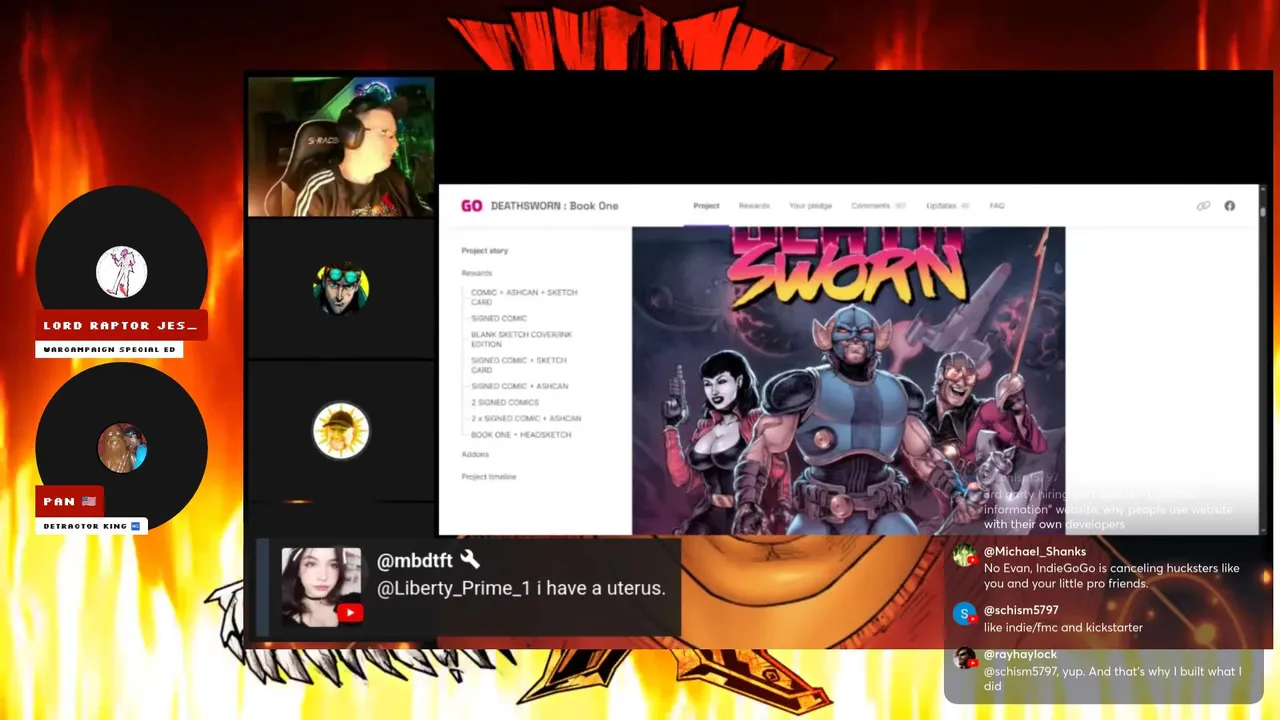
Task: Select Project story in sidebar
Action: [485, 251]
